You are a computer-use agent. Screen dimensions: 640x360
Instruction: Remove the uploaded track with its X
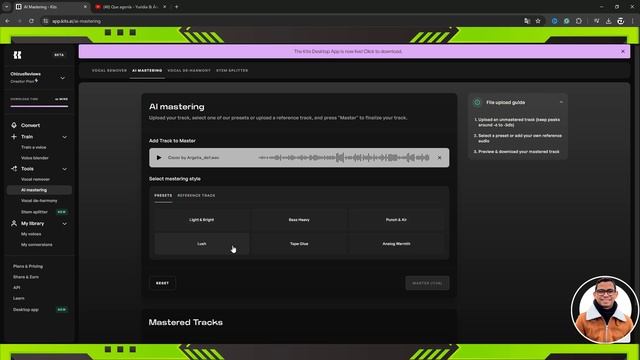click(440, 158)
